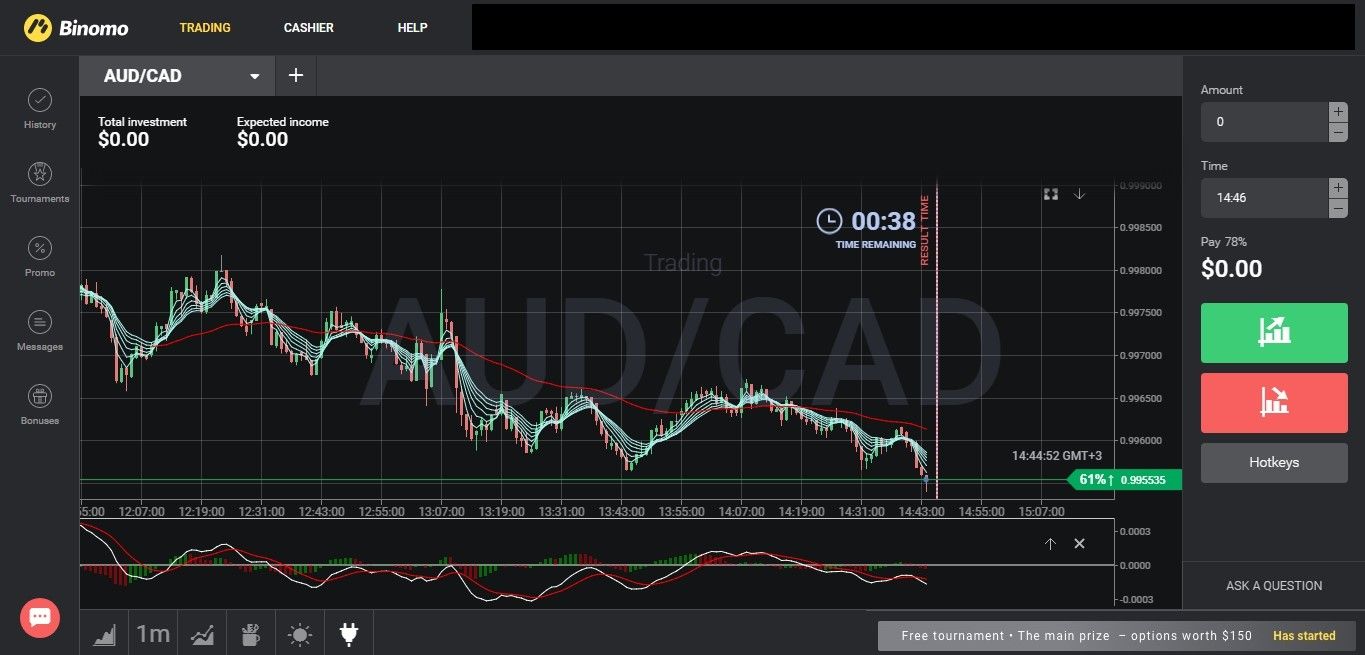Toggle the brightness theme sun icon
The image size is (1365, 655).
pos(300,633)
